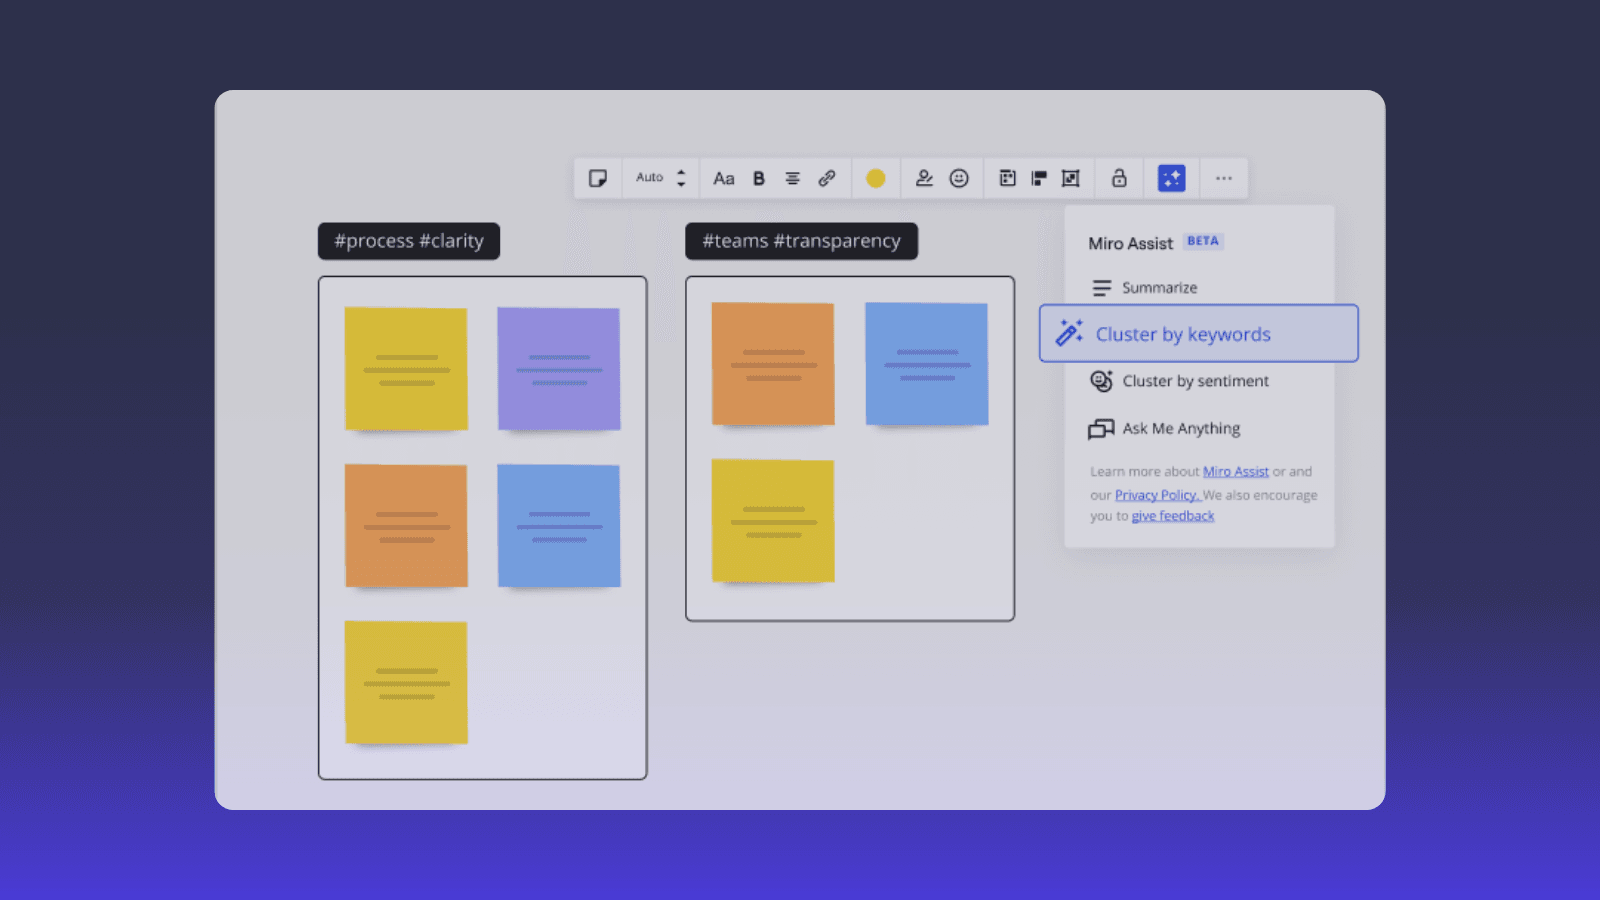The height and width of the screenshot is (900, 1600).
Task: Select the sticky note icon in toolbar
Action: tap(598, 178)
